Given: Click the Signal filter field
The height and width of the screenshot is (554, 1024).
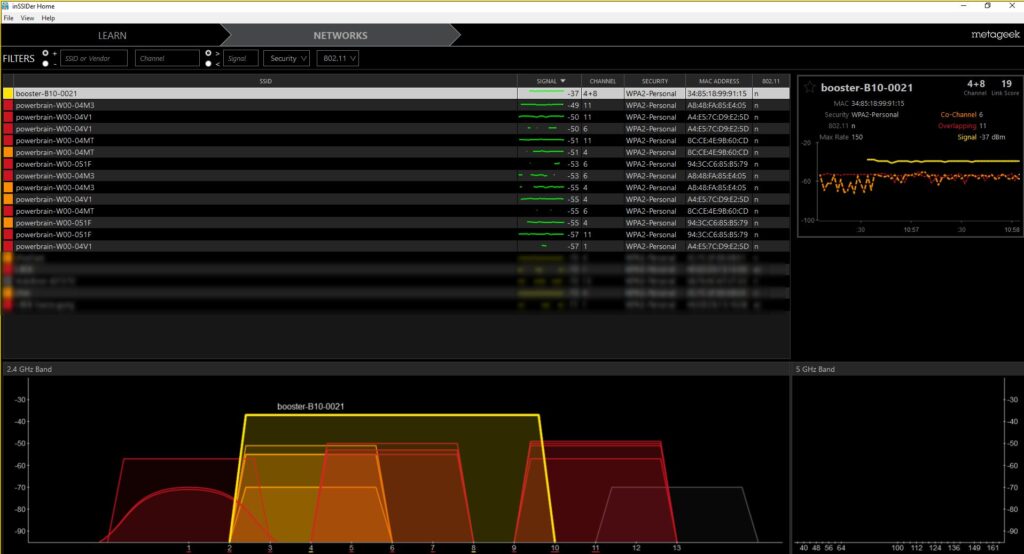Looking at the screenshot, I should [240, 58].
